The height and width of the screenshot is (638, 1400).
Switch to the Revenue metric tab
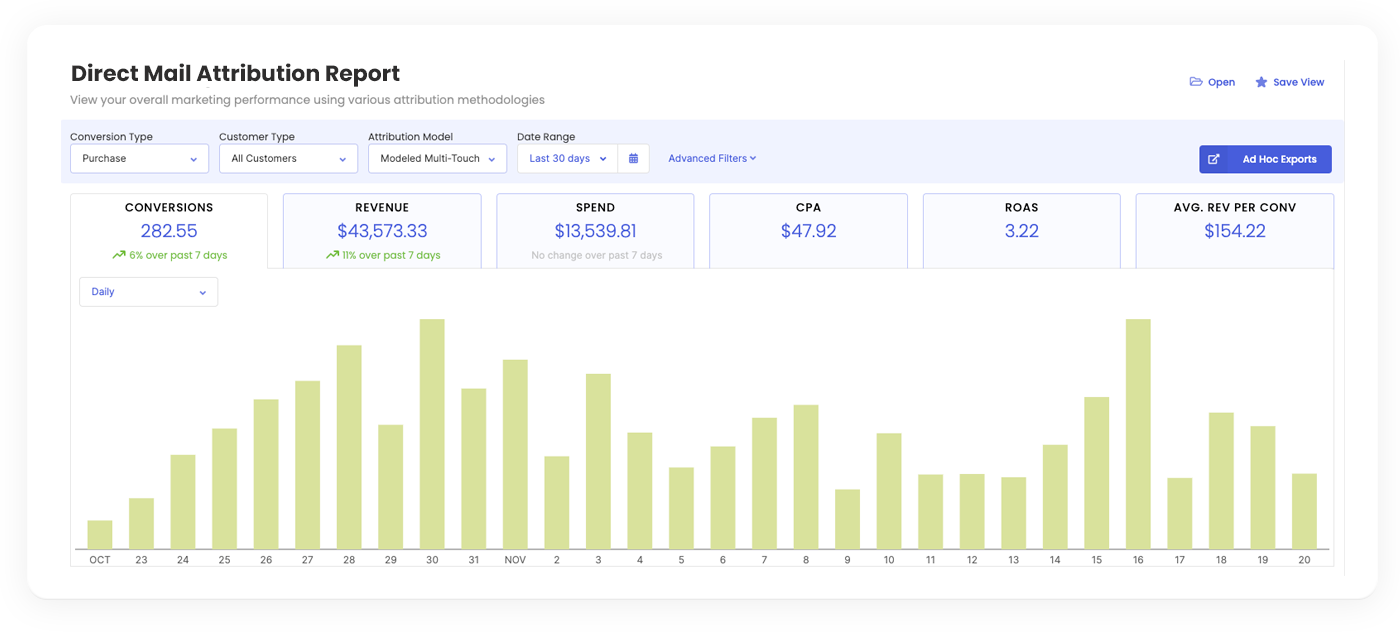[x=382, y=230]
